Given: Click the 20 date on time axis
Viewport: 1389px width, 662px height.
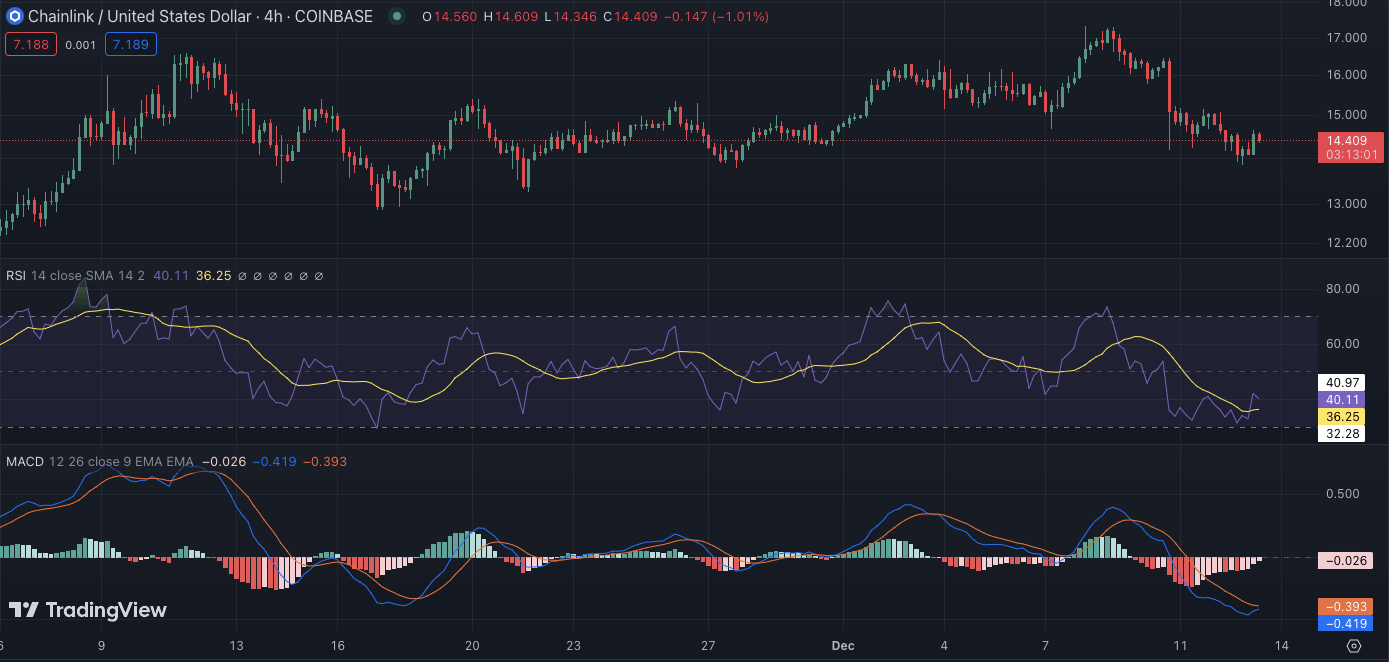Looking at the screenshot, I should 473,646.
